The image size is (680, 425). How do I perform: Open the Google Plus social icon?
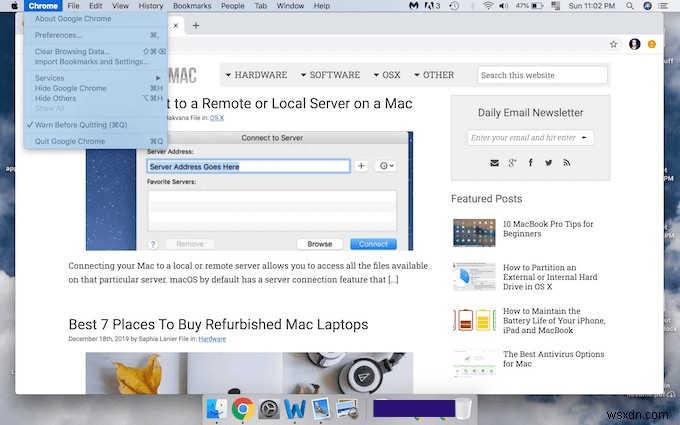pyautogui.click(x=512, y=163)
